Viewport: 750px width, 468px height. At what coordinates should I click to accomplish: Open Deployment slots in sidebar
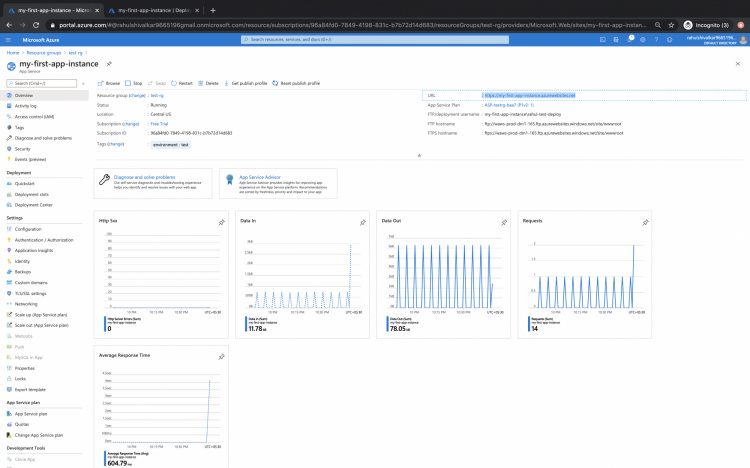click(x=32, y=195)
